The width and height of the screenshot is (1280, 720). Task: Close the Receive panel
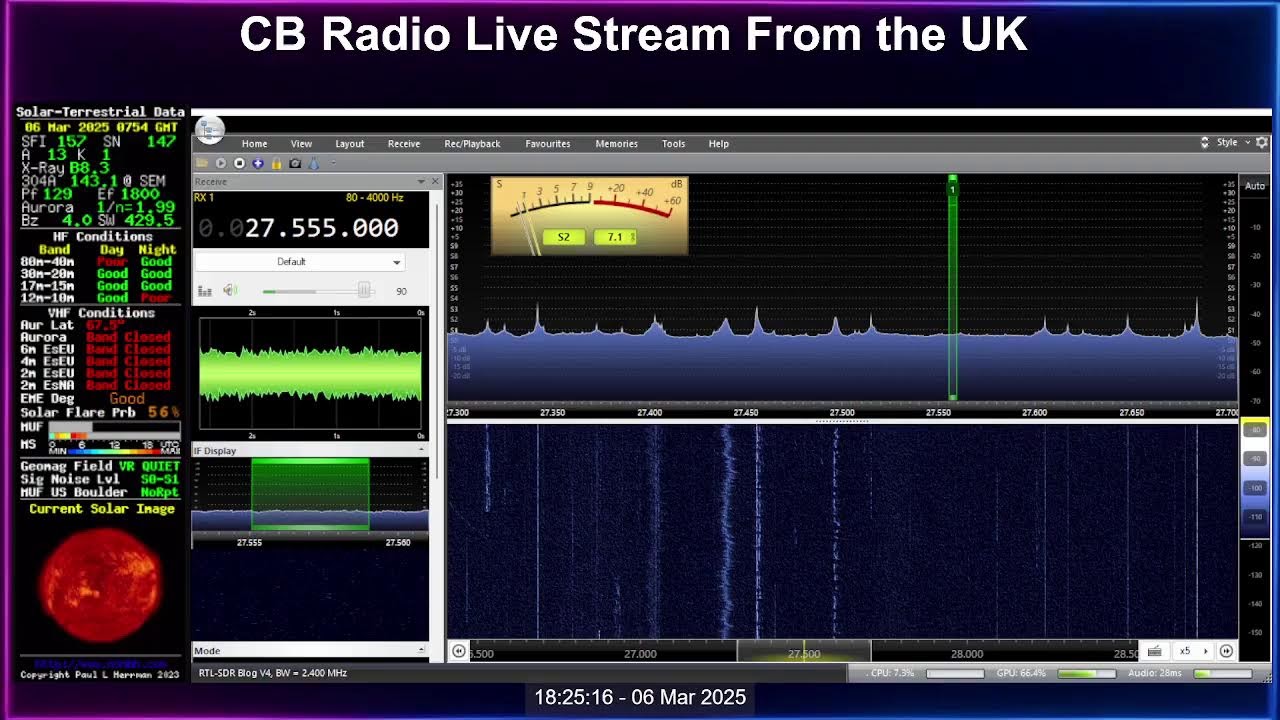point(435,182)
